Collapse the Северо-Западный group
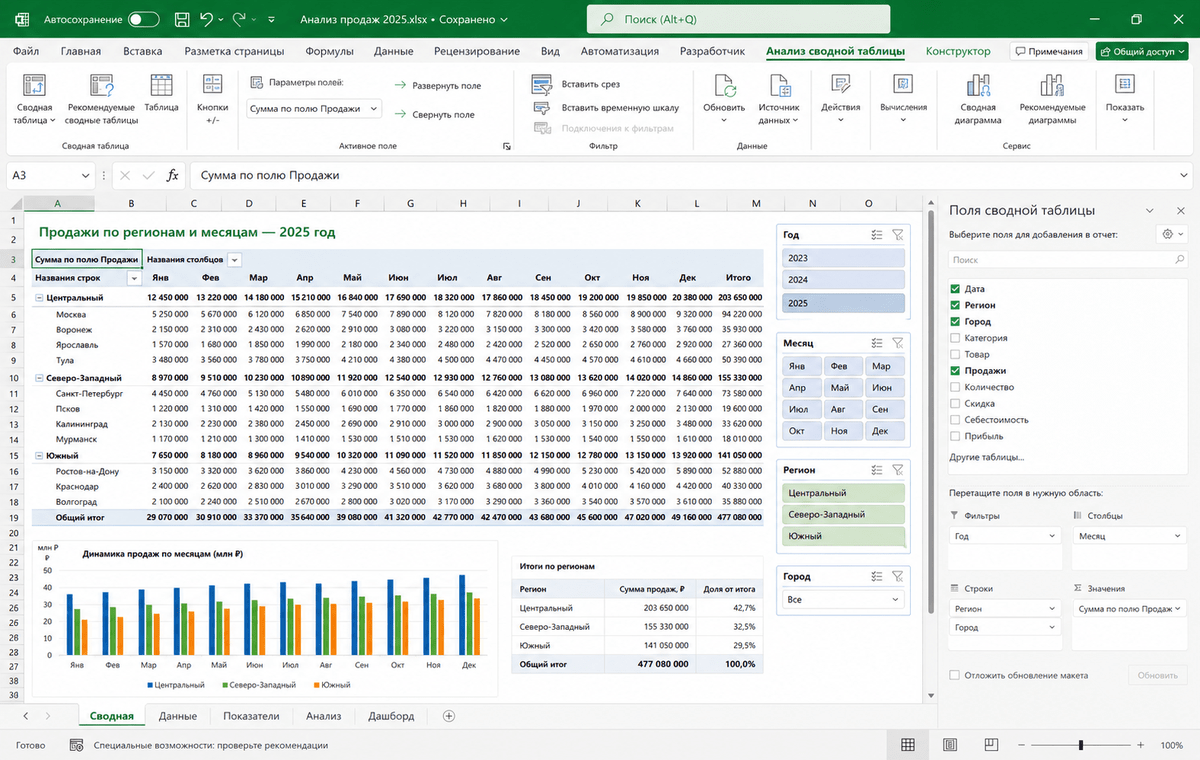1200x760 pixels. [x=39, y=378]
